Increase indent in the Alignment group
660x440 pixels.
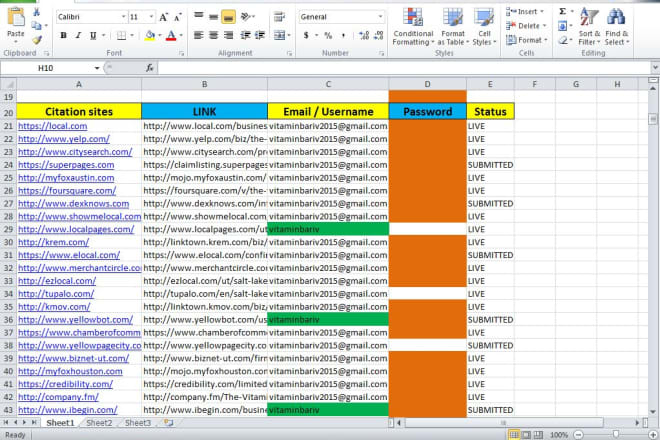(x=260, y=36)
